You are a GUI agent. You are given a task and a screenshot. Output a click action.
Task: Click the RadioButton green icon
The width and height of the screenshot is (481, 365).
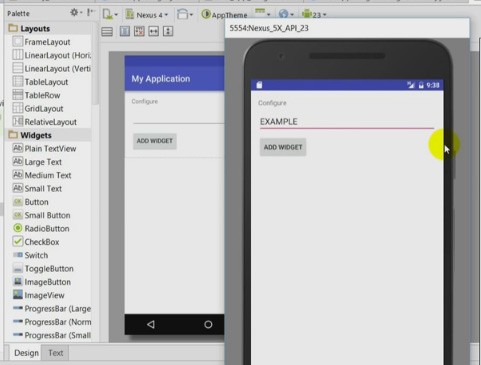click(17, 228)
